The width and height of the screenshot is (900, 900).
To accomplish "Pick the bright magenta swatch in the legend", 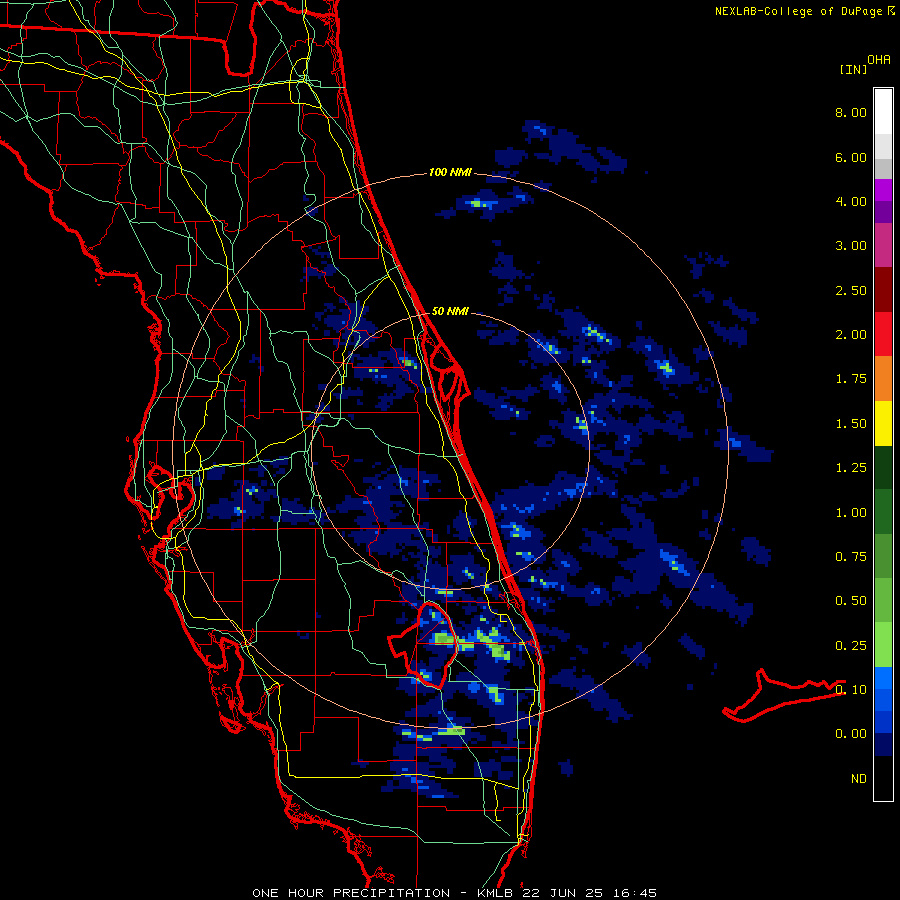I will 883,190.
